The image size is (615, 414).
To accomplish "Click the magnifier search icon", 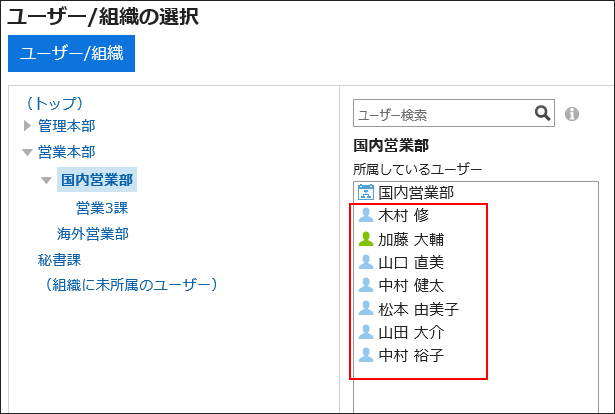I will (x=542, y=113).
